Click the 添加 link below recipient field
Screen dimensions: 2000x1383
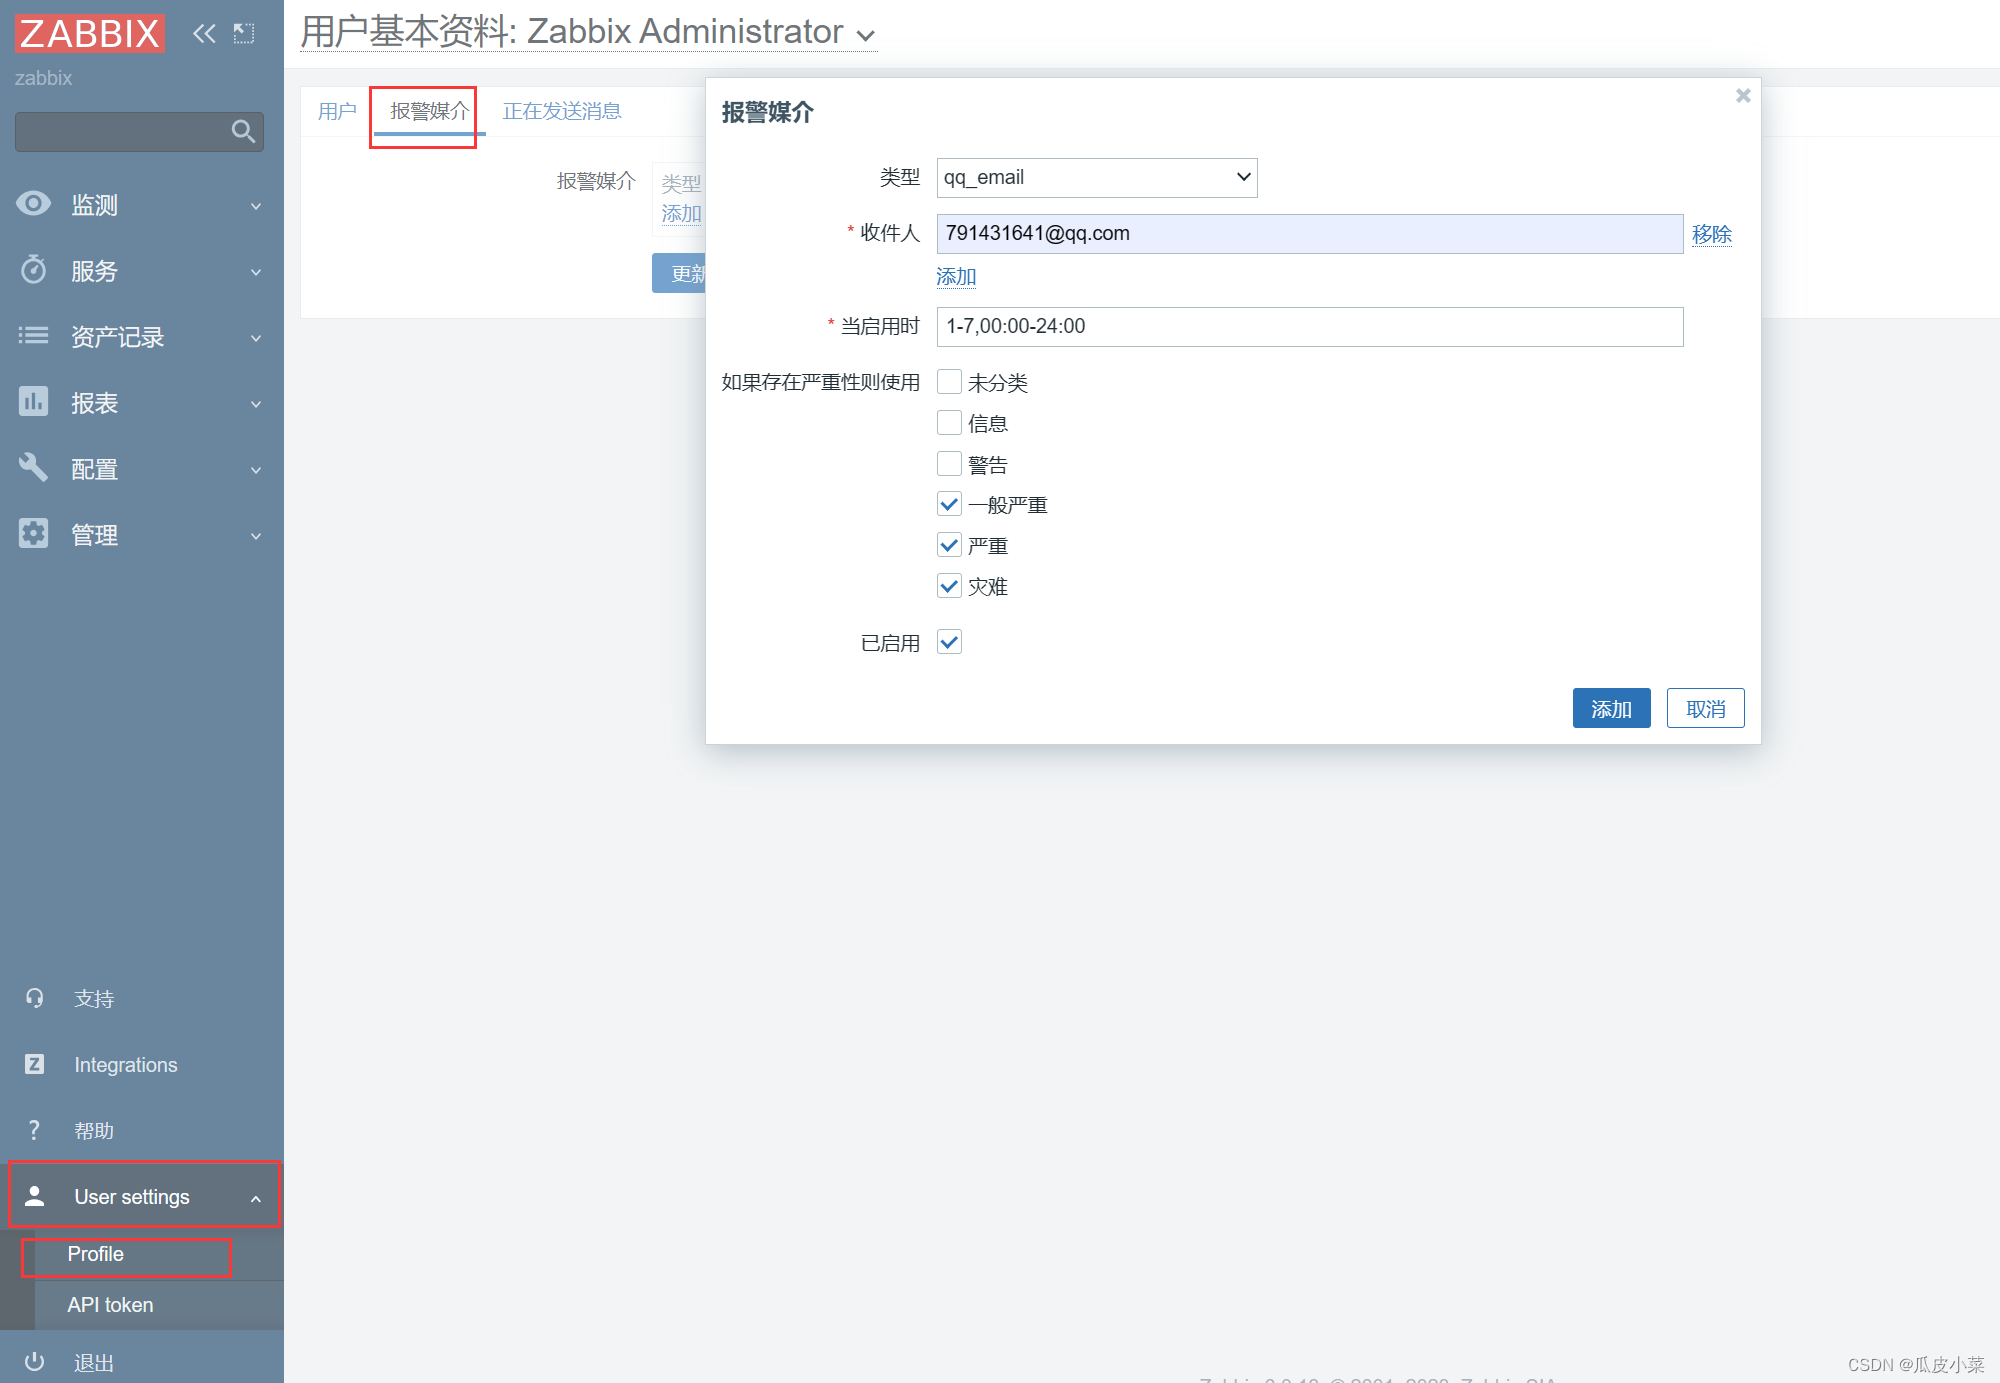click(x=956, y=277)
